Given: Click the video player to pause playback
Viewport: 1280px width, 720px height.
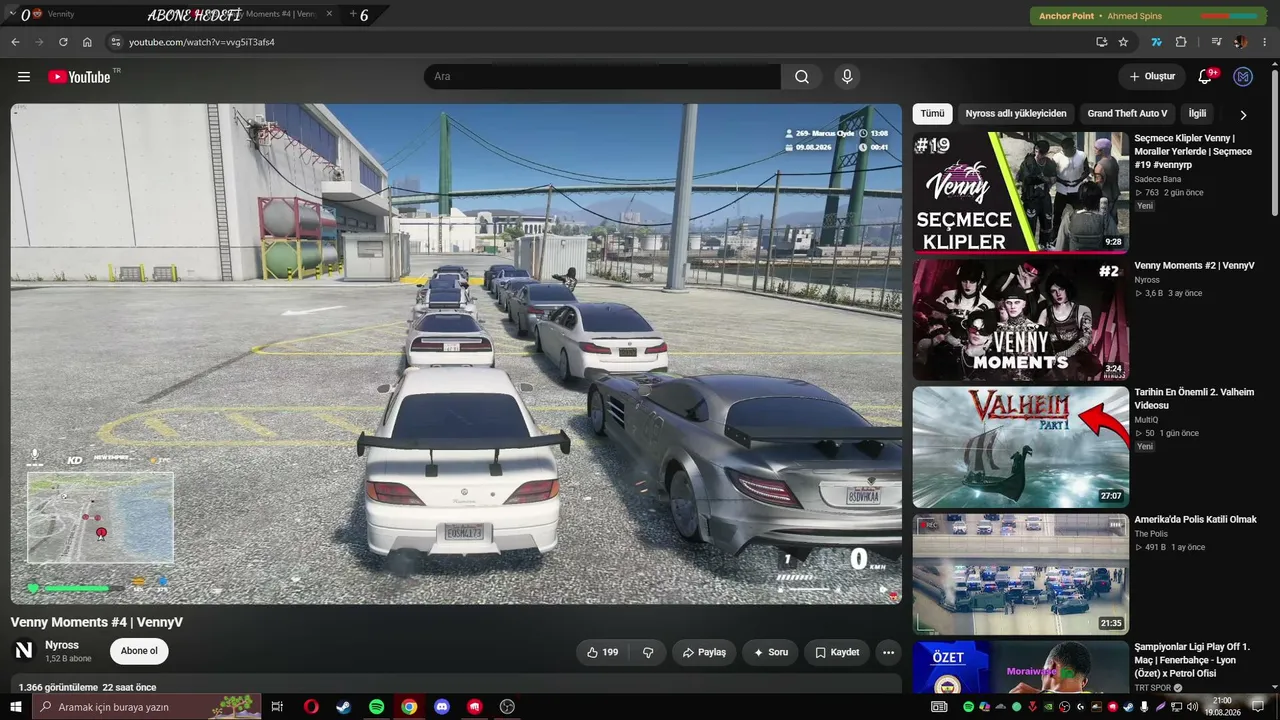Looking at the screenshot, I should [456, 354].
